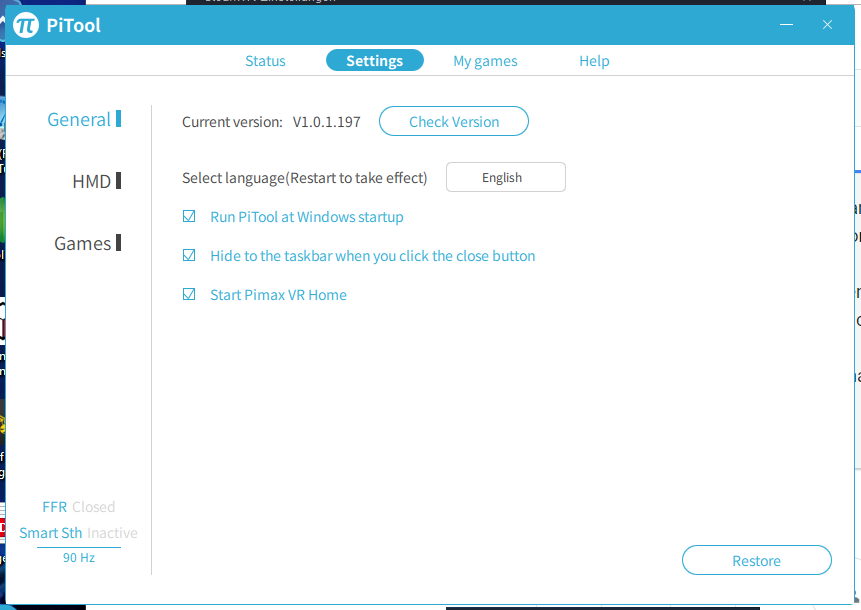The height and width of the screenshot is (610, 861).
Task: Click the 90 Hz refresh rate label
Action: pyautogui.click(x=79, y=558)
